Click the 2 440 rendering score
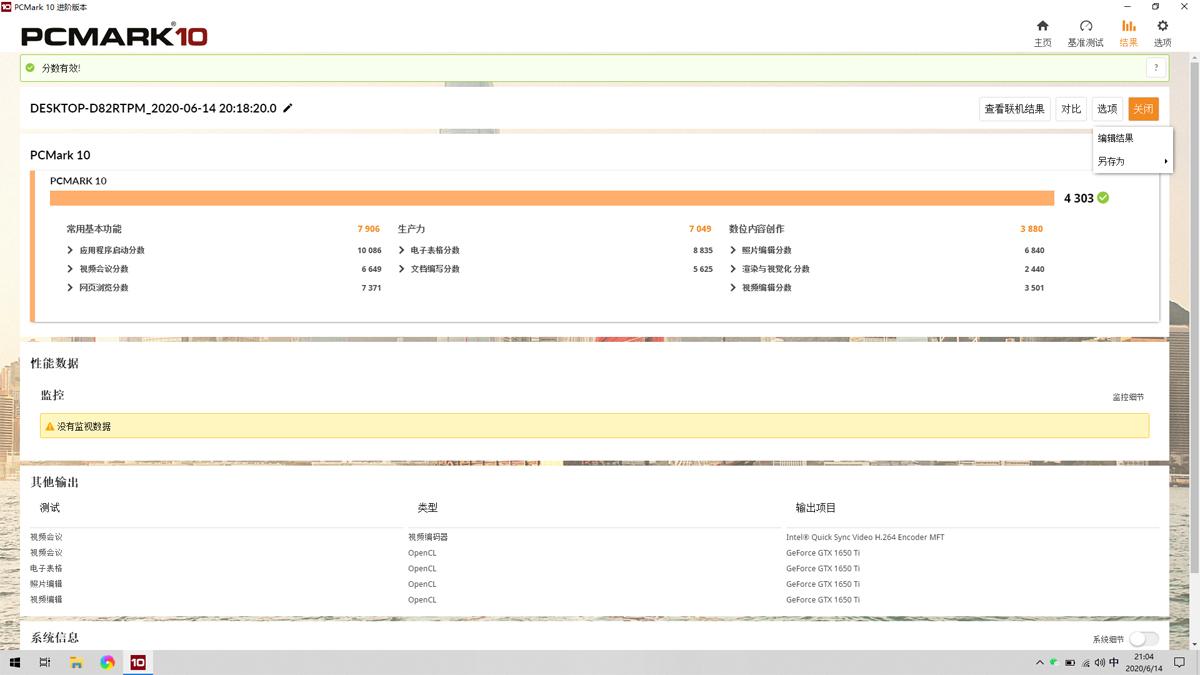1200x675 pixels. (x=1034, y=269)
